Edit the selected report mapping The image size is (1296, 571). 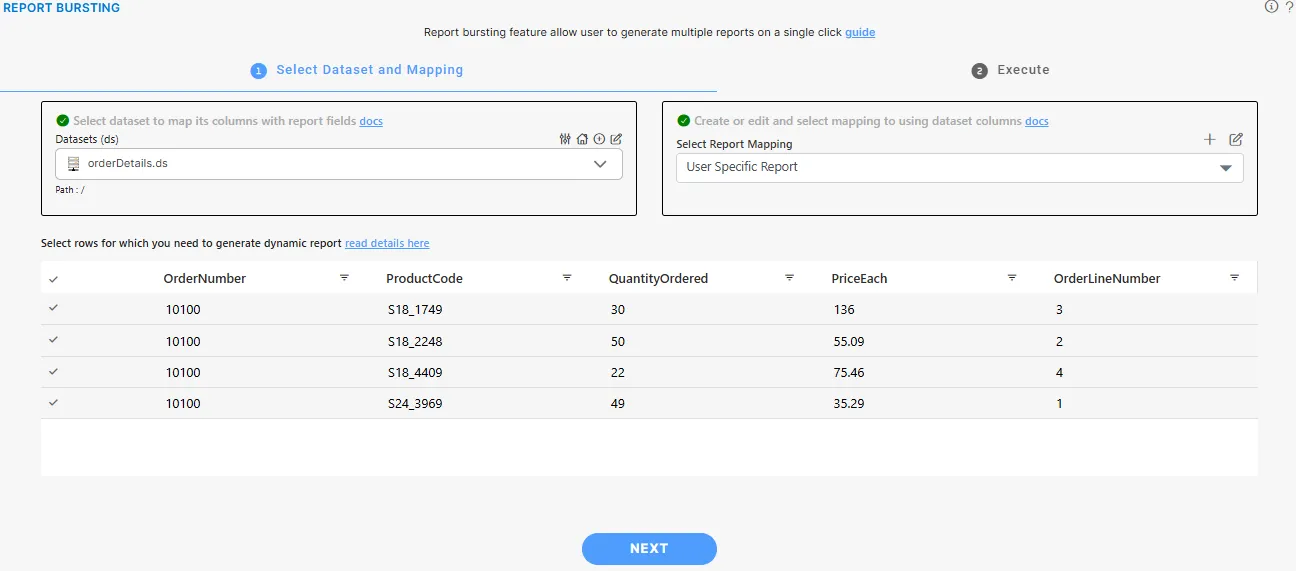1236,139
